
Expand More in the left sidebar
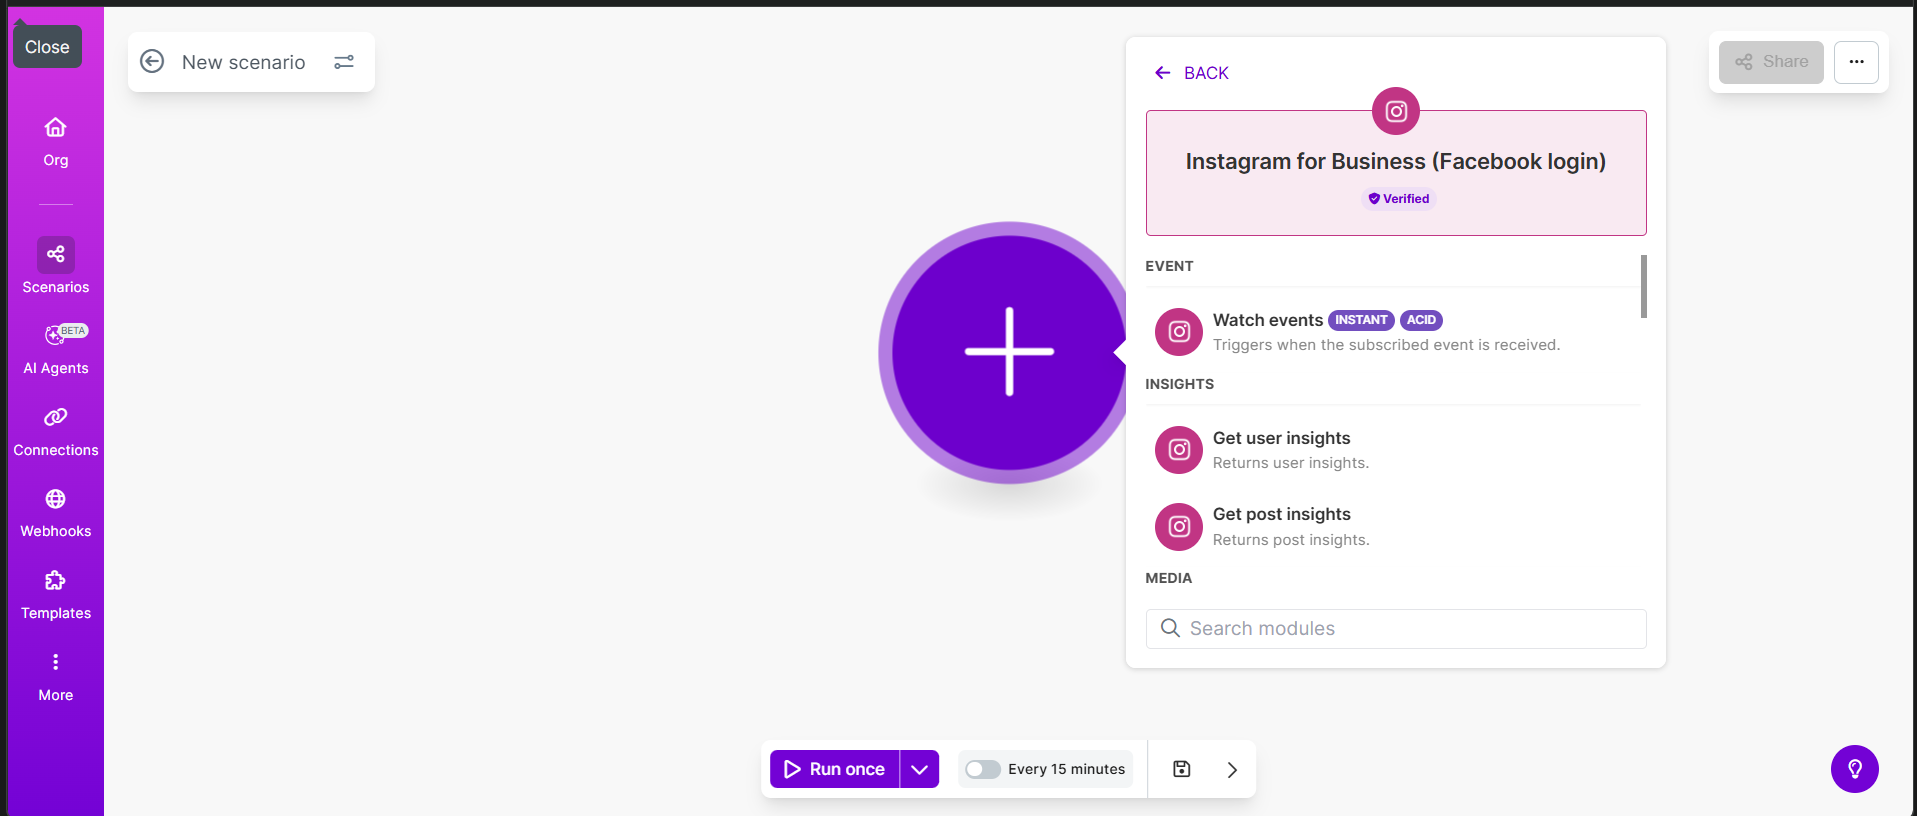tap(56, 664)
